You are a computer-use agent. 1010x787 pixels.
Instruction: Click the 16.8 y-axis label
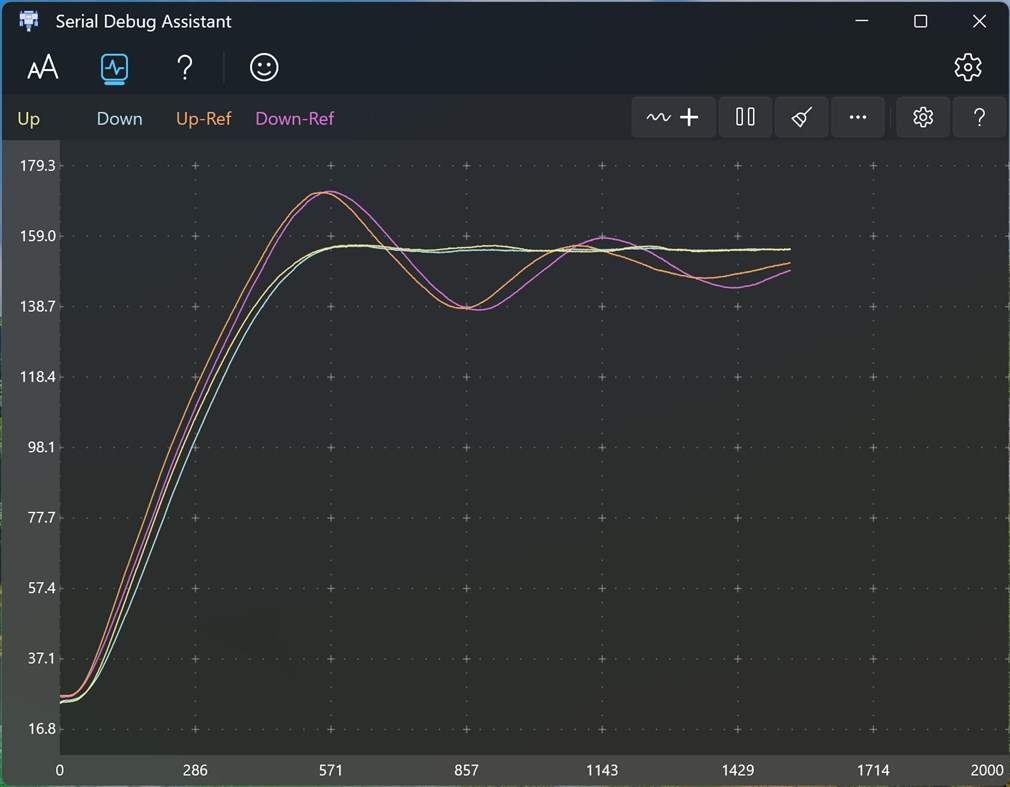coord(41,728)
